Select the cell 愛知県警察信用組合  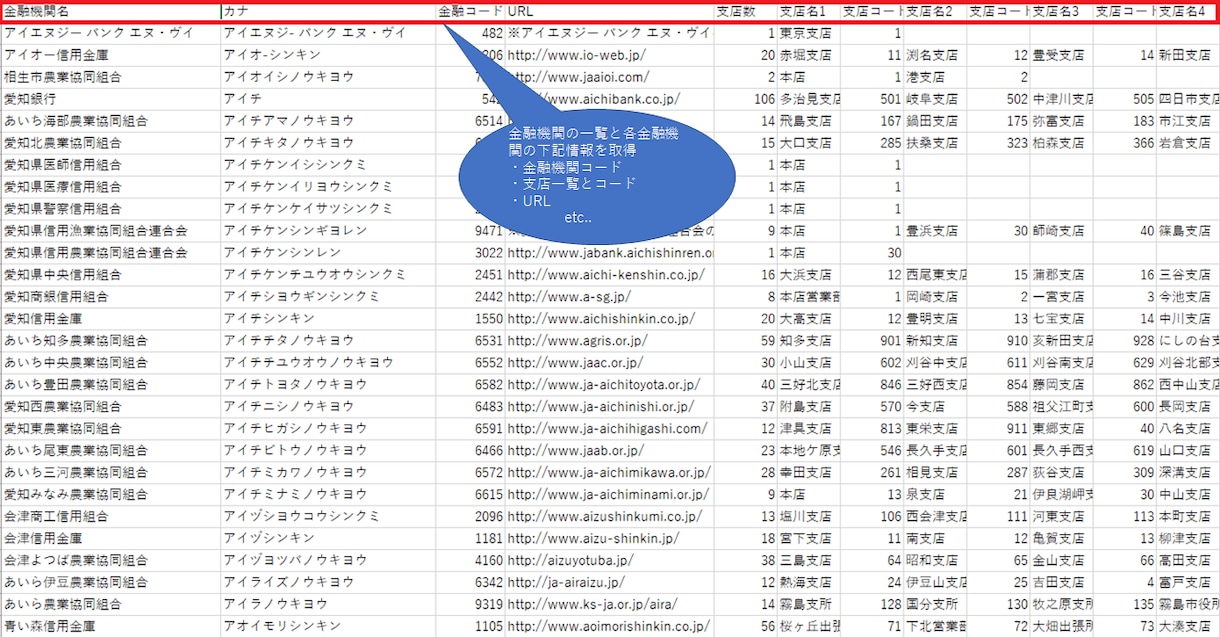(110, 209)
